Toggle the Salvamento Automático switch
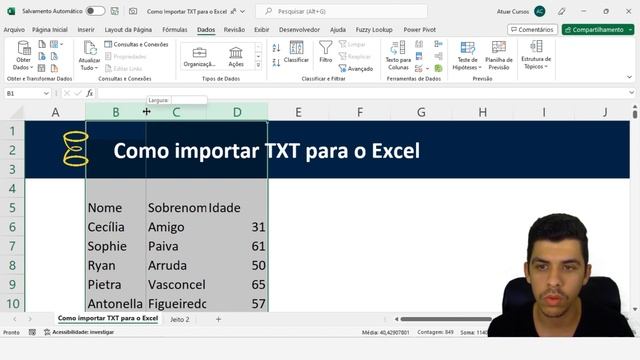The width and height of the screenshot is (640, 360). tap(95, 11)
